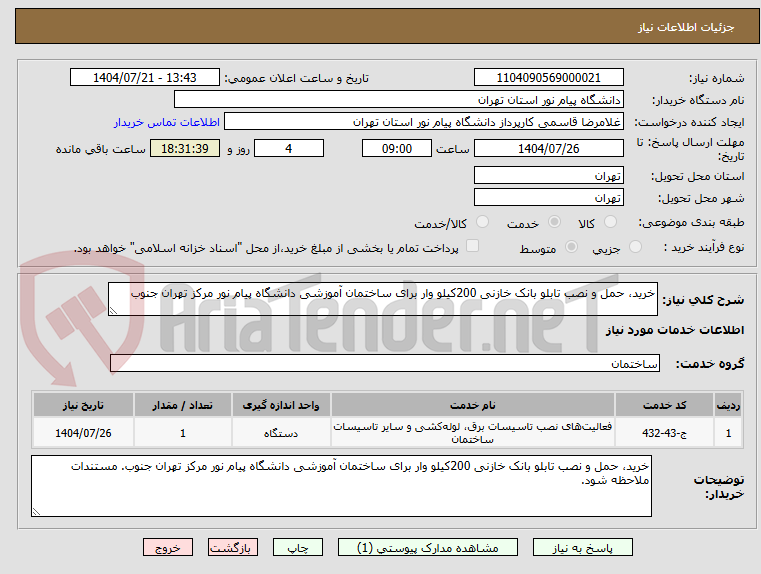Toggle the اسناد خزانه اسلامی payment checkbox
Viewport: 761px width, 574px height.
coord(472,246)
